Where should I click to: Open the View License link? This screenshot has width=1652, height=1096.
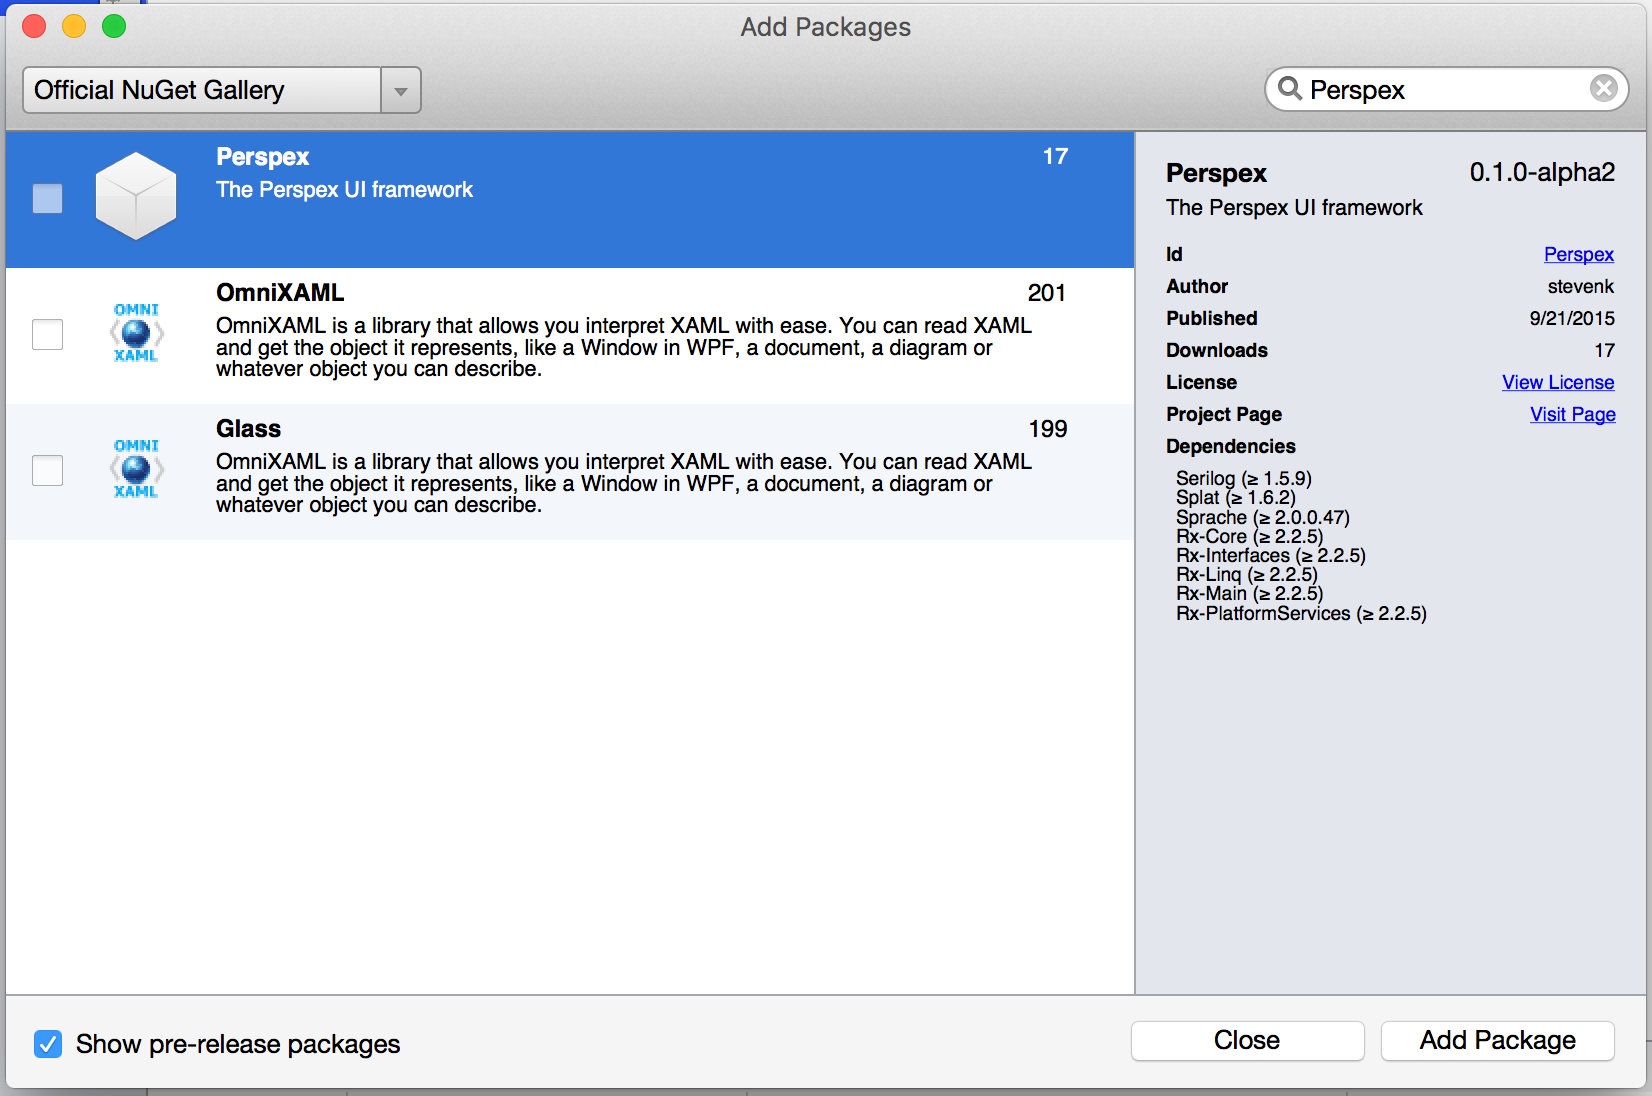(x=1557, y=382)
